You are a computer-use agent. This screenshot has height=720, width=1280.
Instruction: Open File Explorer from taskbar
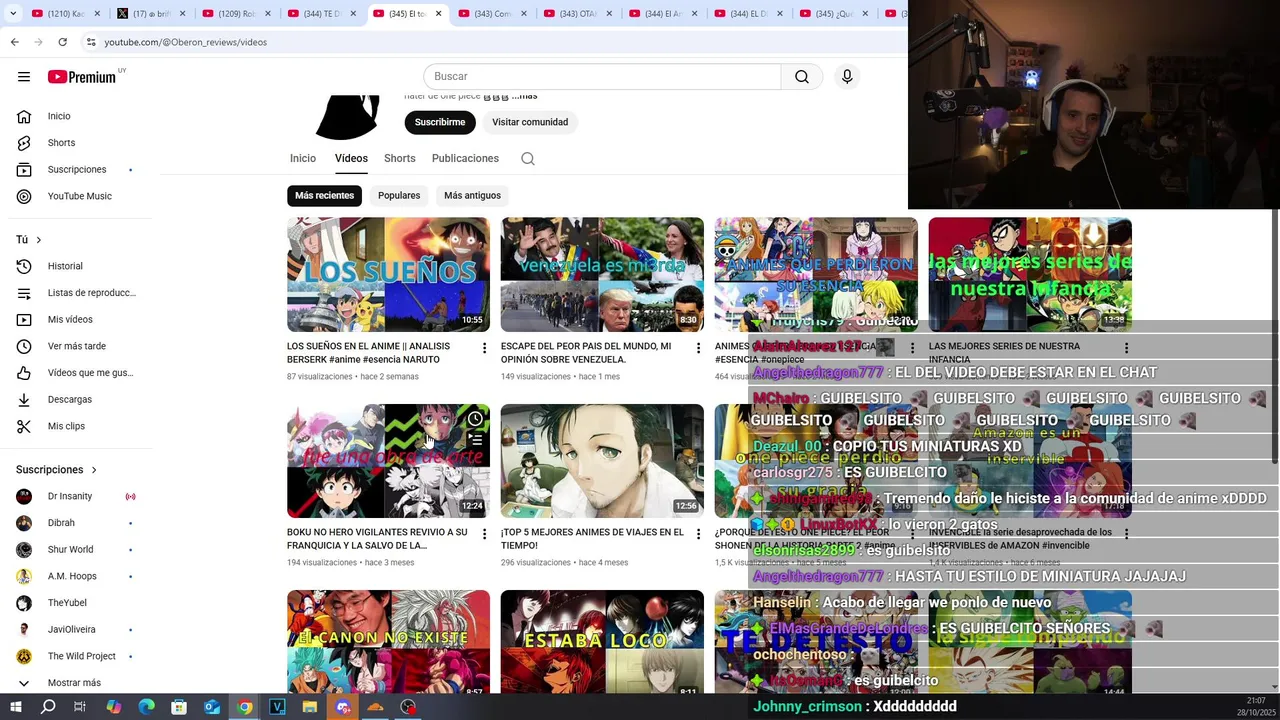pyautogui.click(x=310, y=707)
